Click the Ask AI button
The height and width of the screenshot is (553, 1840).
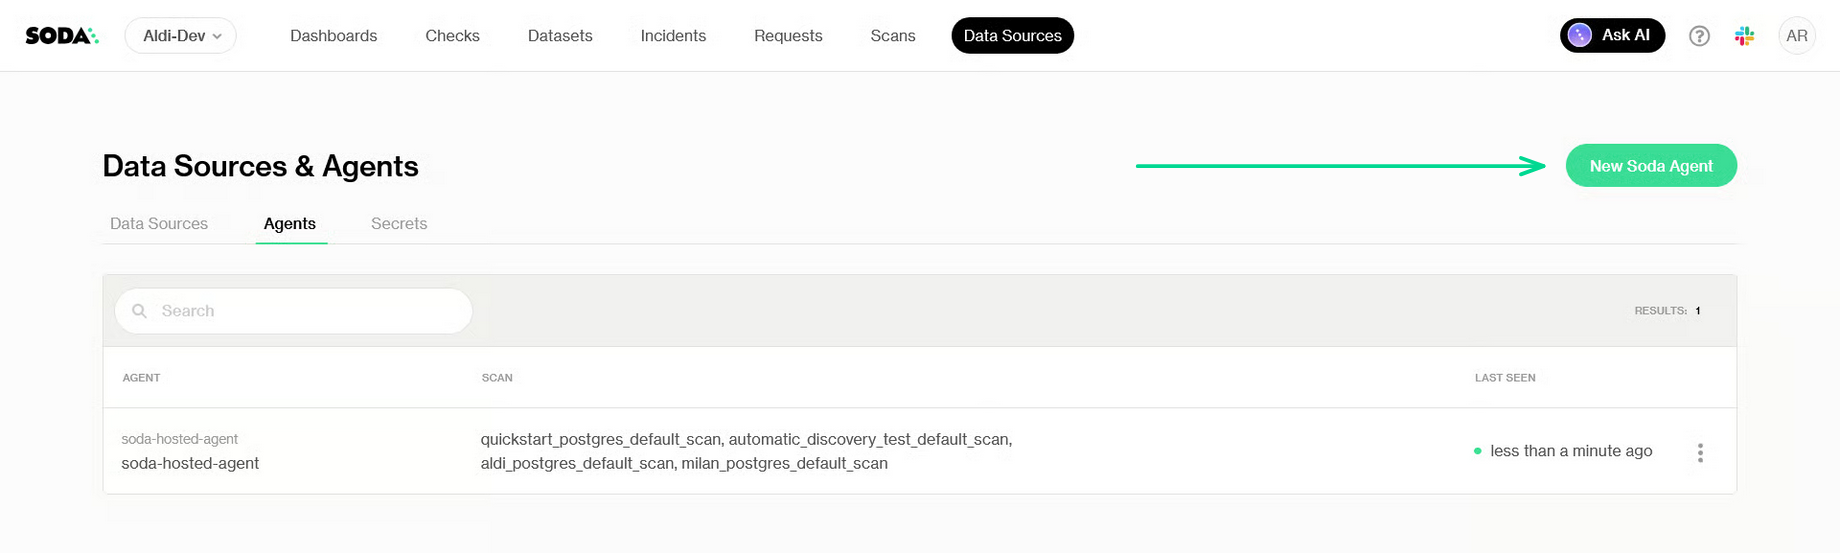pos(1612,36)
